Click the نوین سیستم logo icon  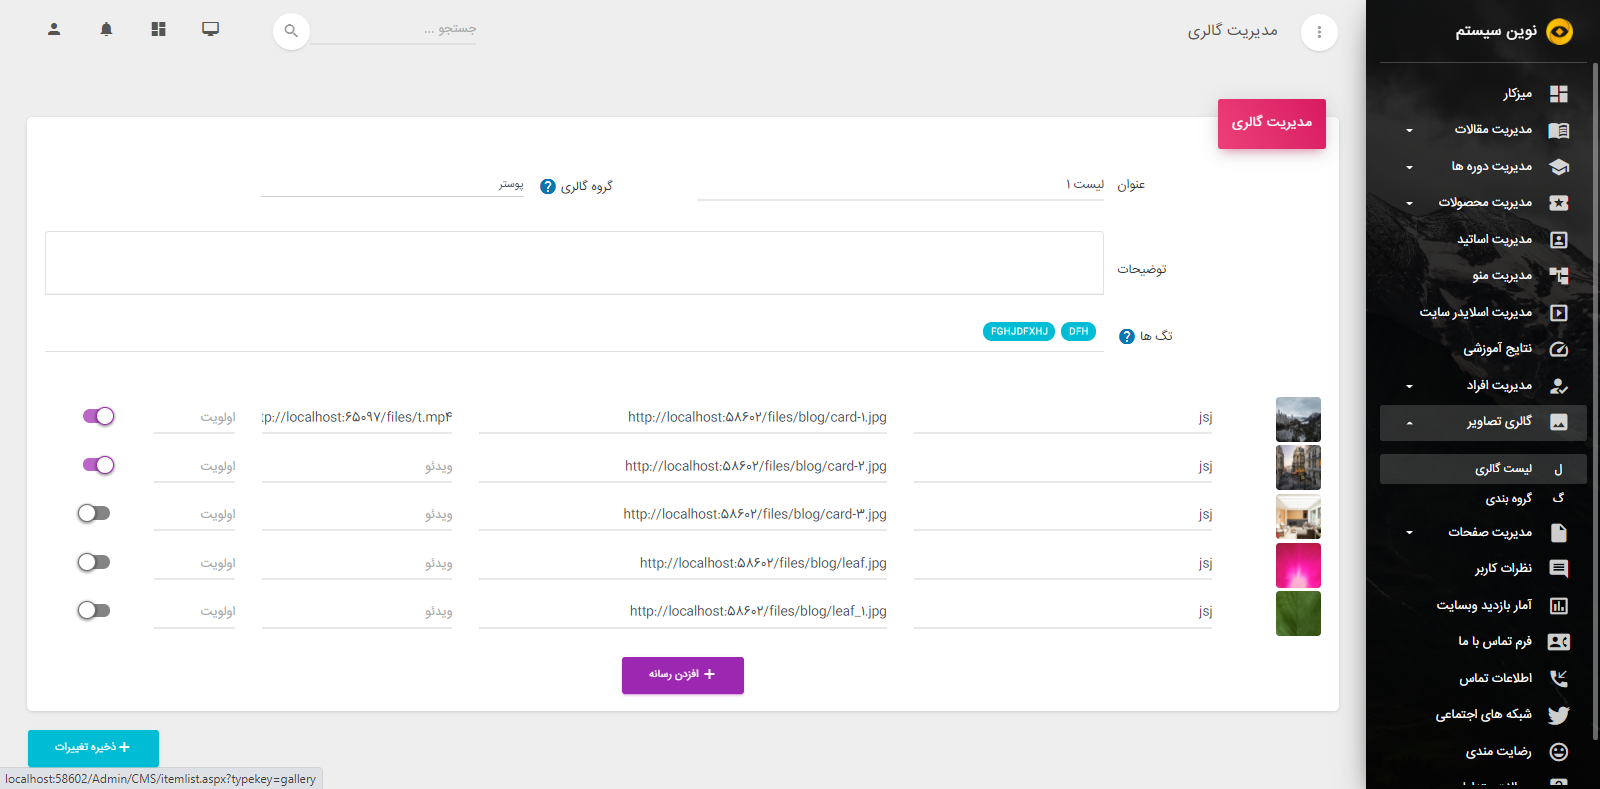coord(1559,32)
